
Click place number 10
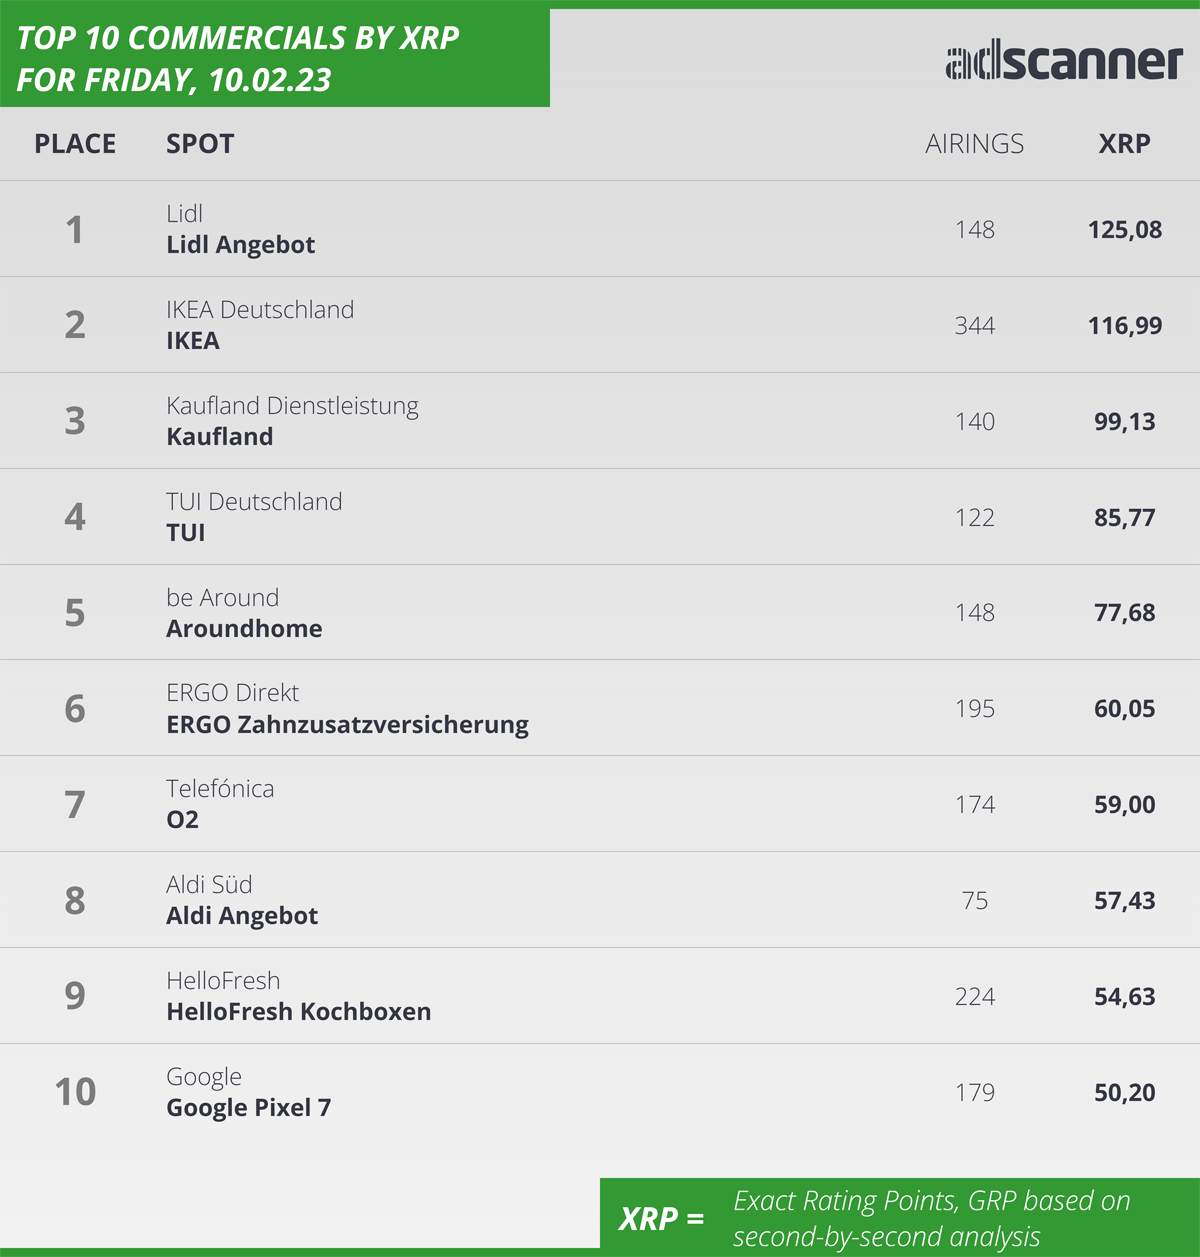click(x=75, y=1092)
